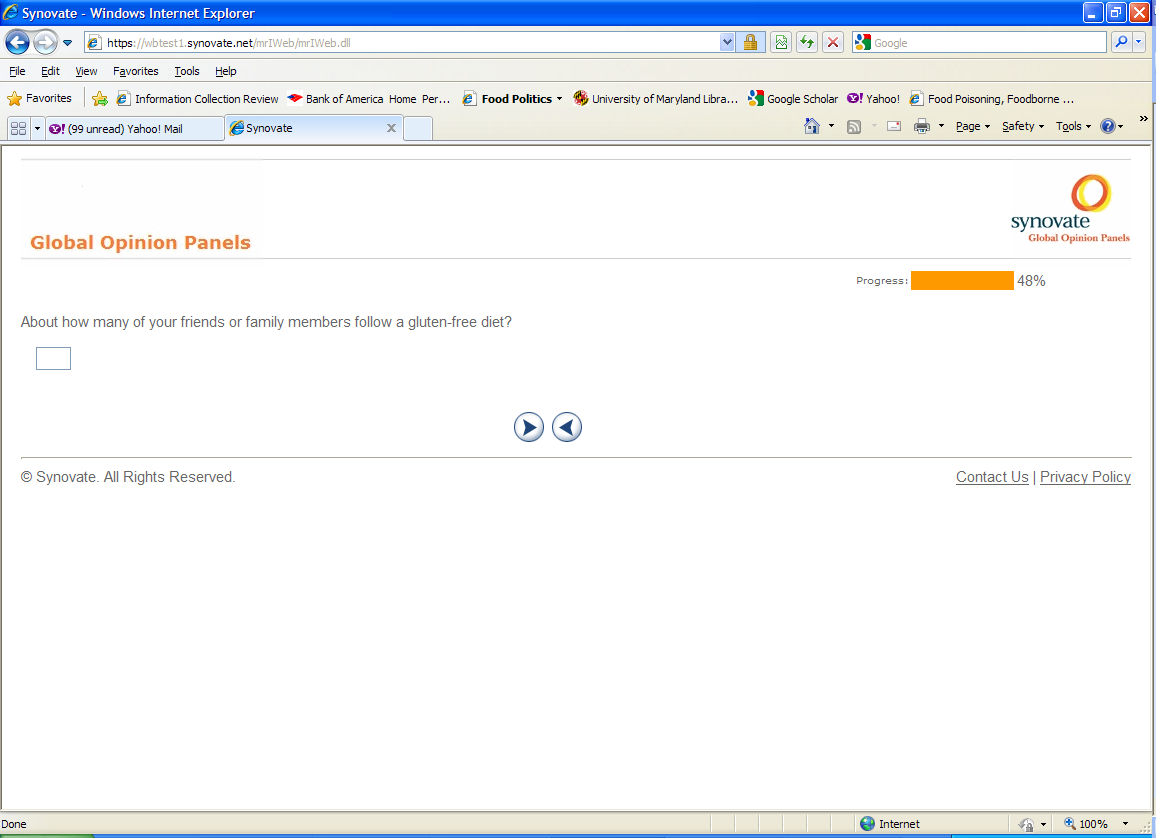
Task: Open Information Collection Review bookmark
Action: click(198, 99)
